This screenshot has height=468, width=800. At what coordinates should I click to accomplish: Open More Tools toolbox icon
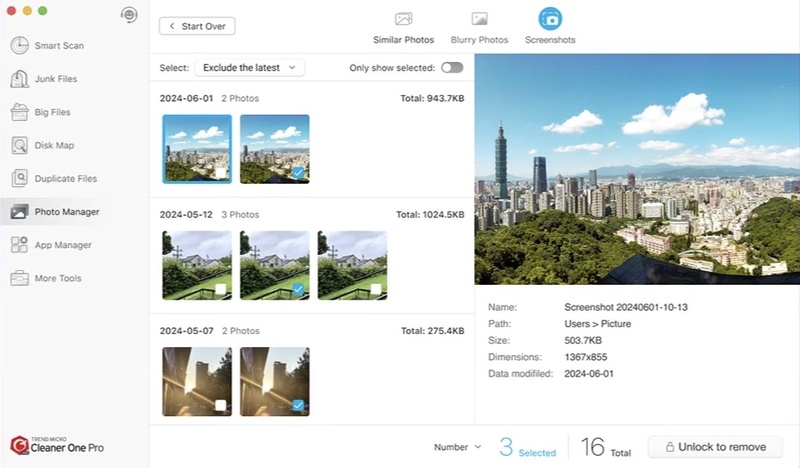pos(19,278)
